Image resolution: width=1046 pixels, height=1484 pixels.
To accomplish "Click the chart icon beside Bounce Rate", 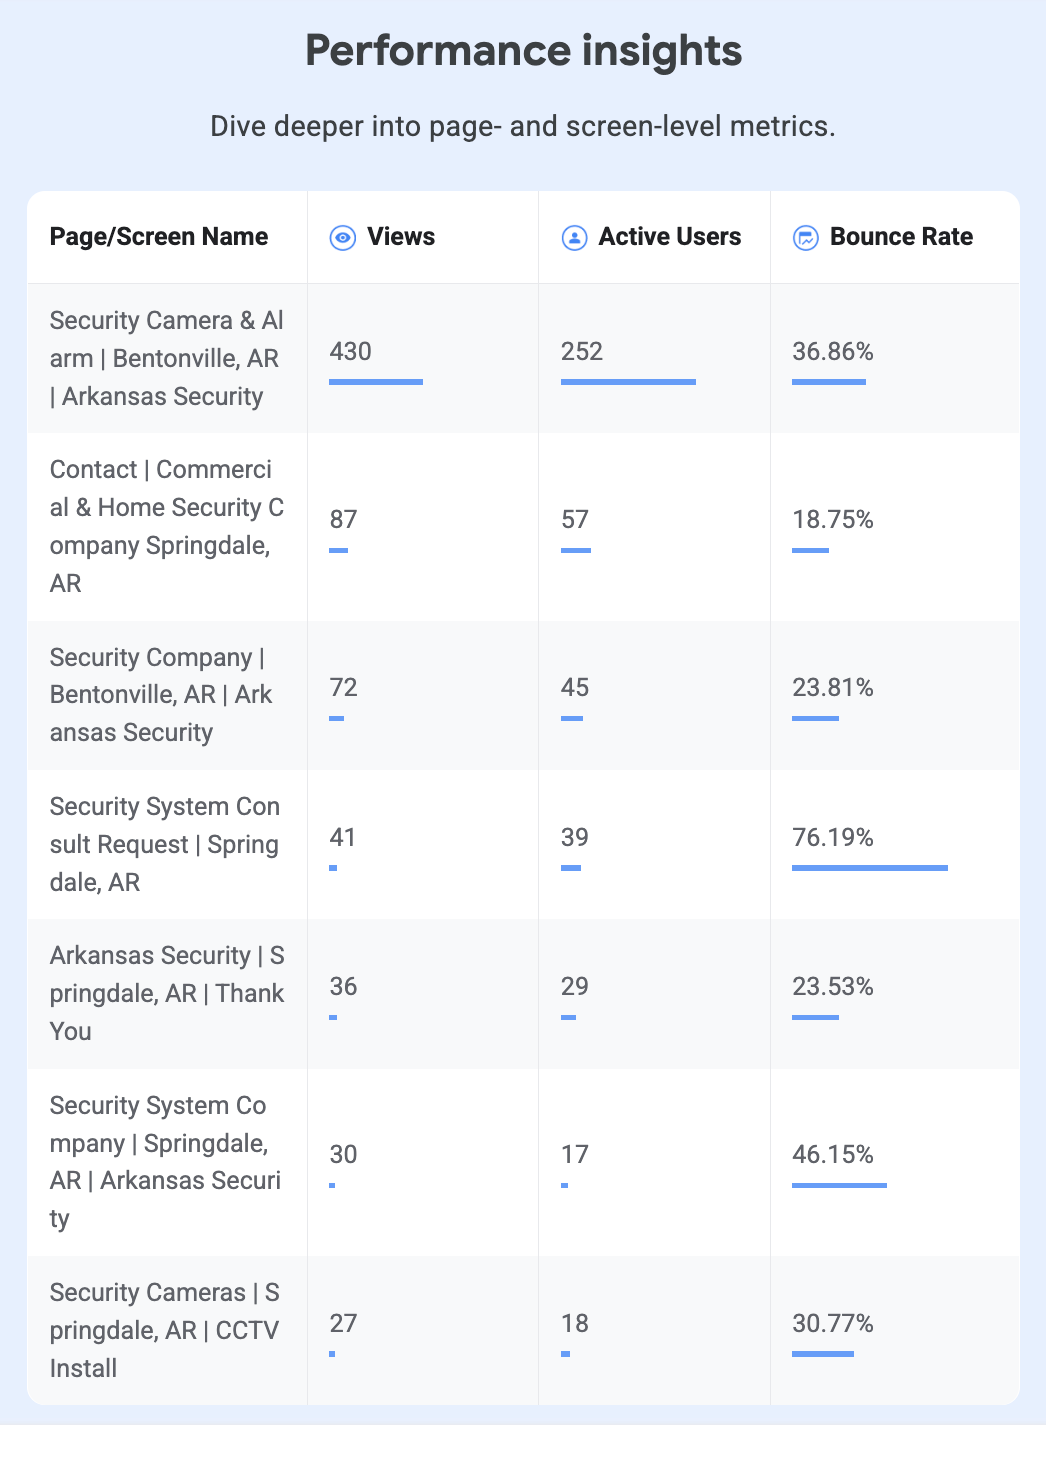I will (x=805, y=238).
